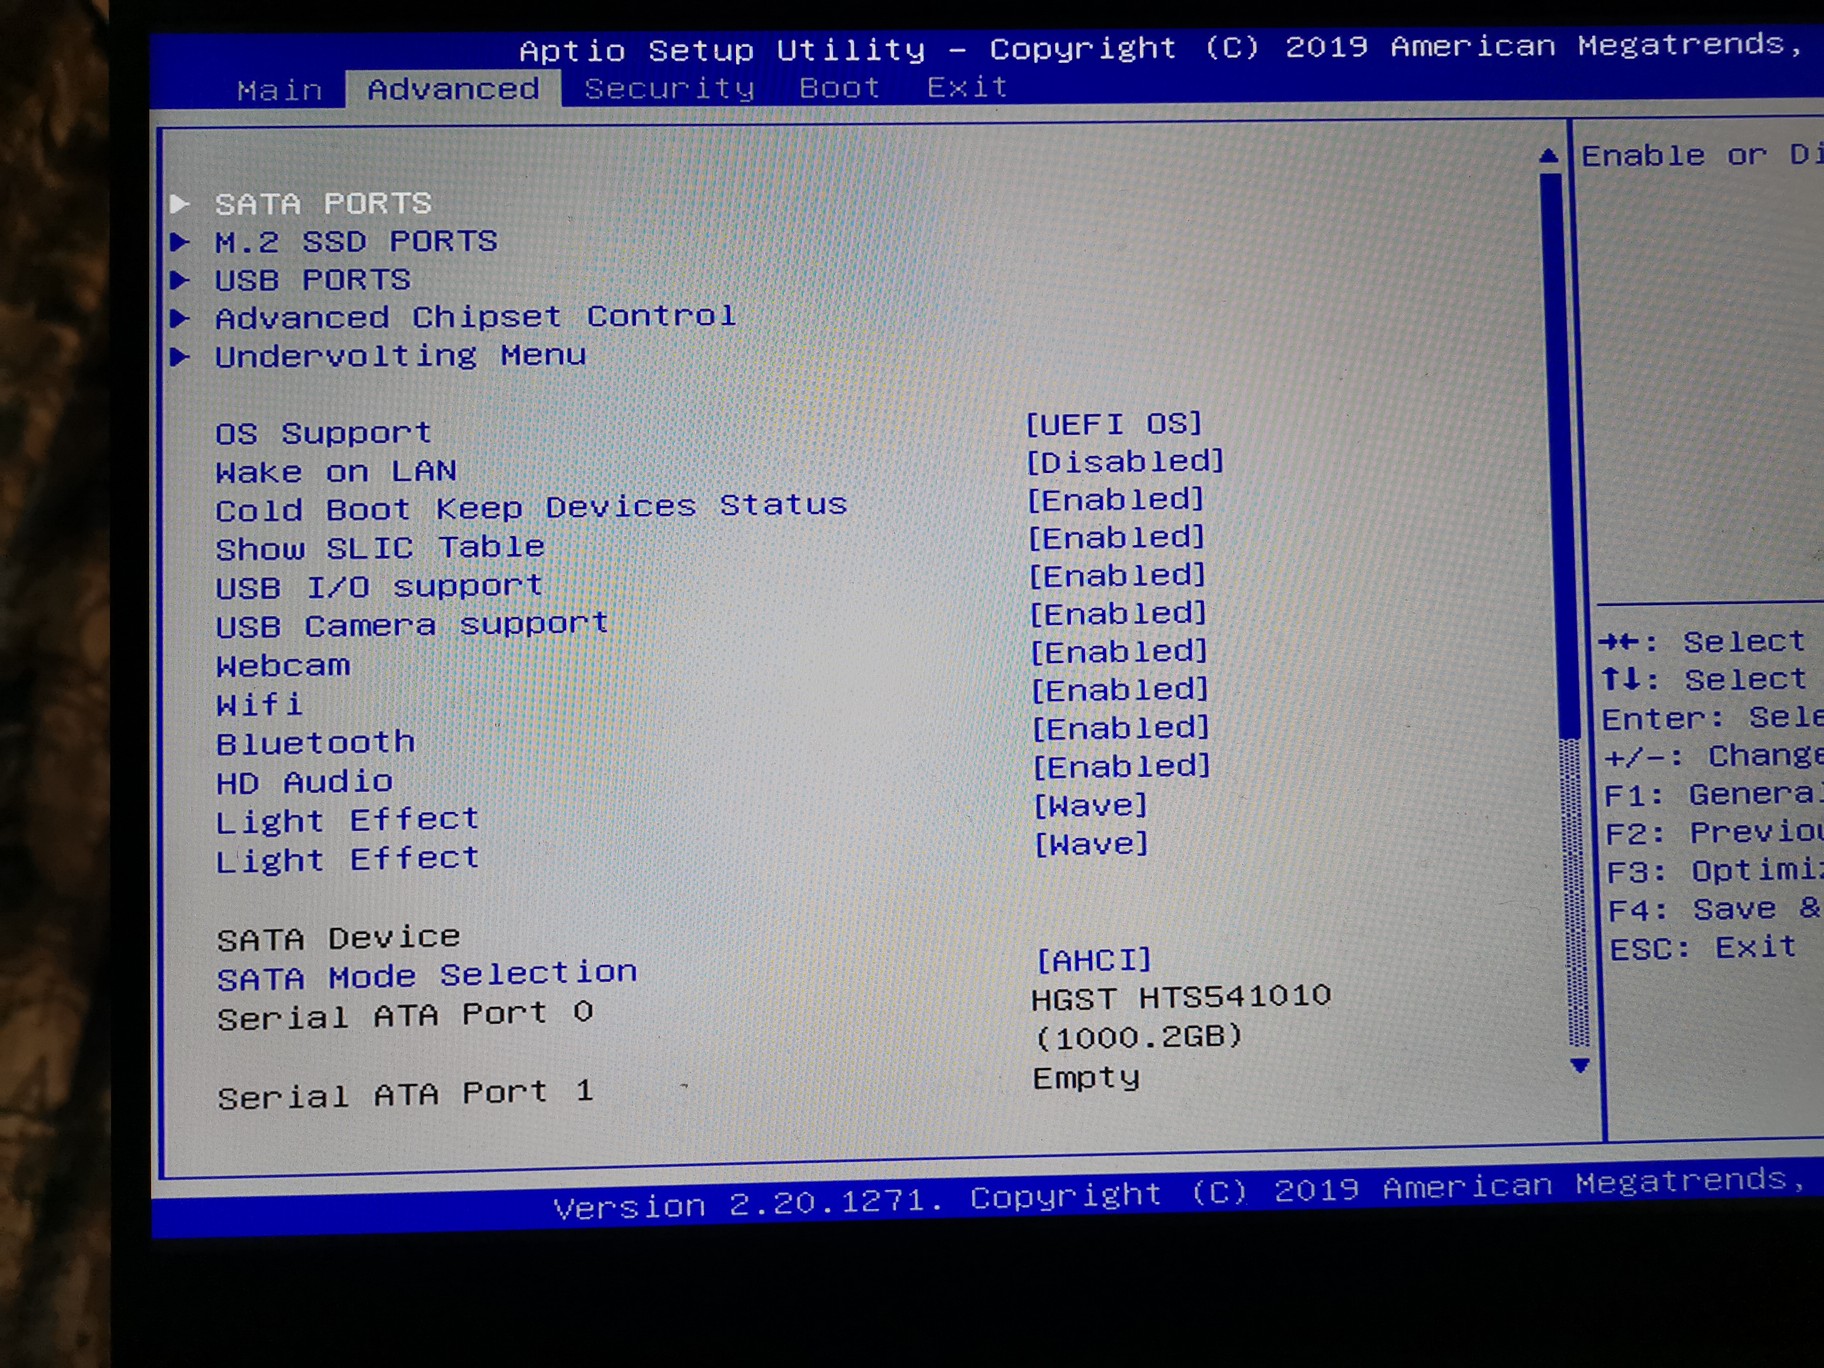The image size is (1824, 1368).
Task: Click the F3: Optimized help entry
Action: (1714, 871)
